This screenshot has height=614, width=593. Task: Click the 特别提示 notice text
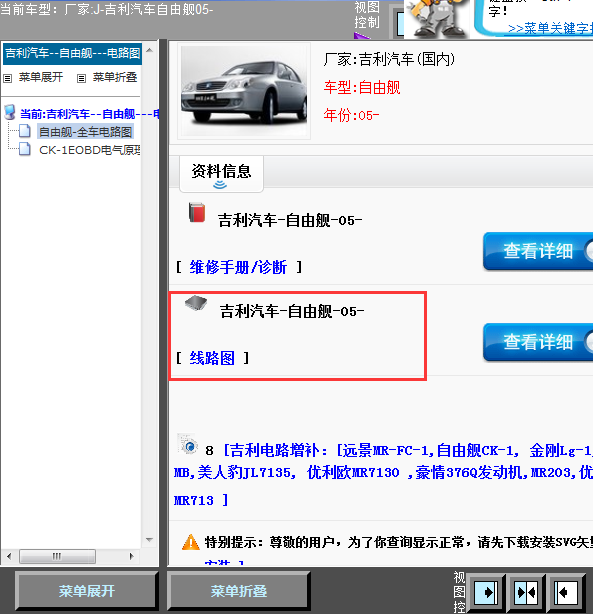(399, 542)
